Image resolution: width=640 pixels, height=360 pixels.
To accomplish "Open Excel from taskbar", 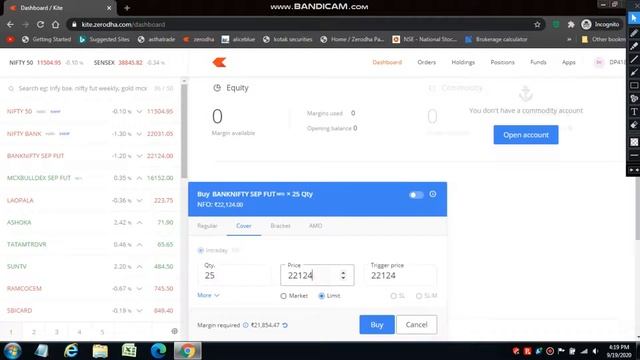I will coord(129,351).
